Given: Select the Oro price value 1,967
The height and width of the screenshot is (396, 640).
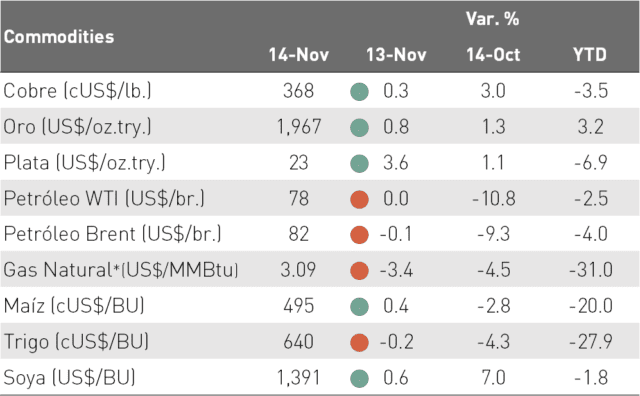Looking at the screenshot, I should [x=299, y=127].
